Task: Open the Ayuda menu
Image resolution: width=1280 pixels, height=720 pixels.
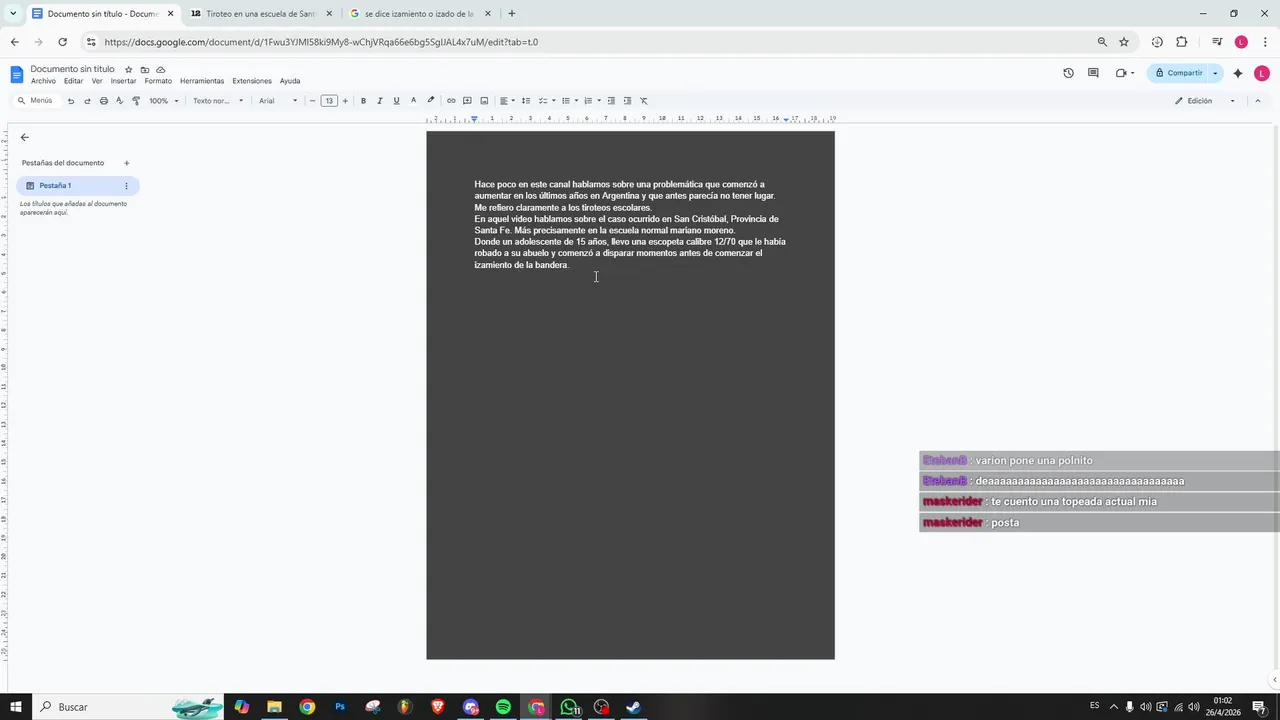Action: click(290, 81)
